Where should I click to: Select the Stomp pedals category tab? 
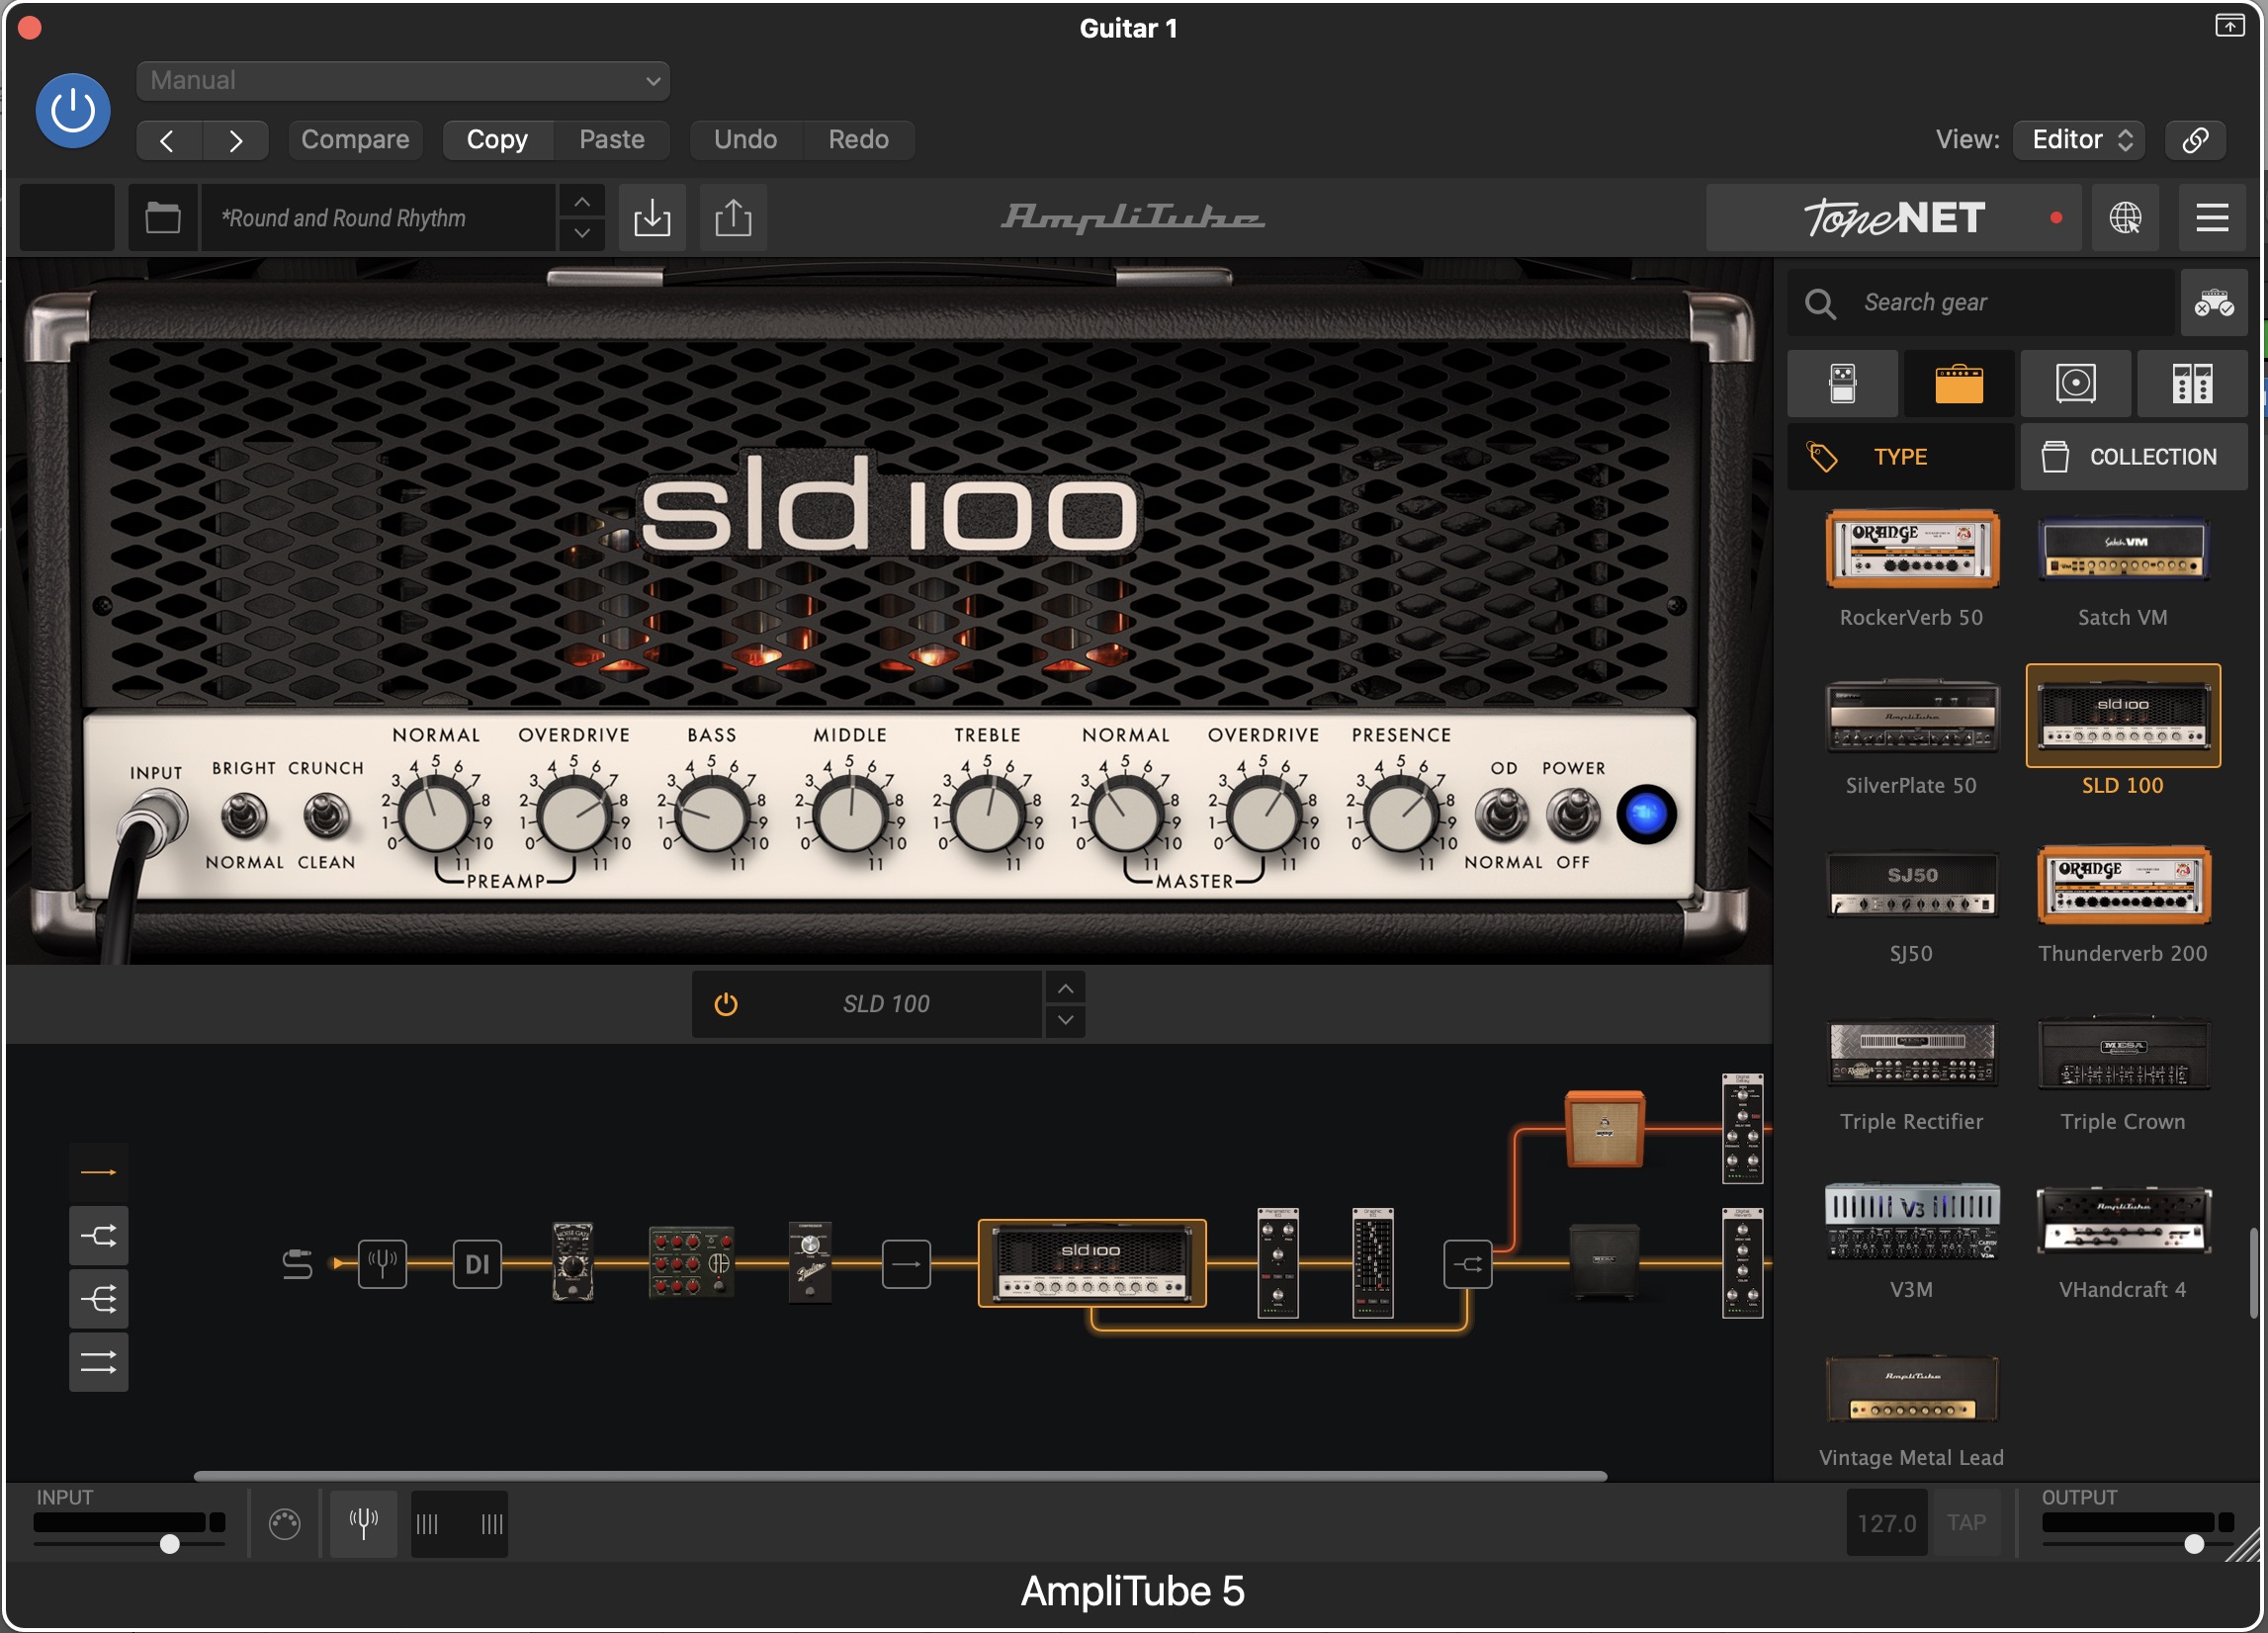click(x=1842, y=383)
